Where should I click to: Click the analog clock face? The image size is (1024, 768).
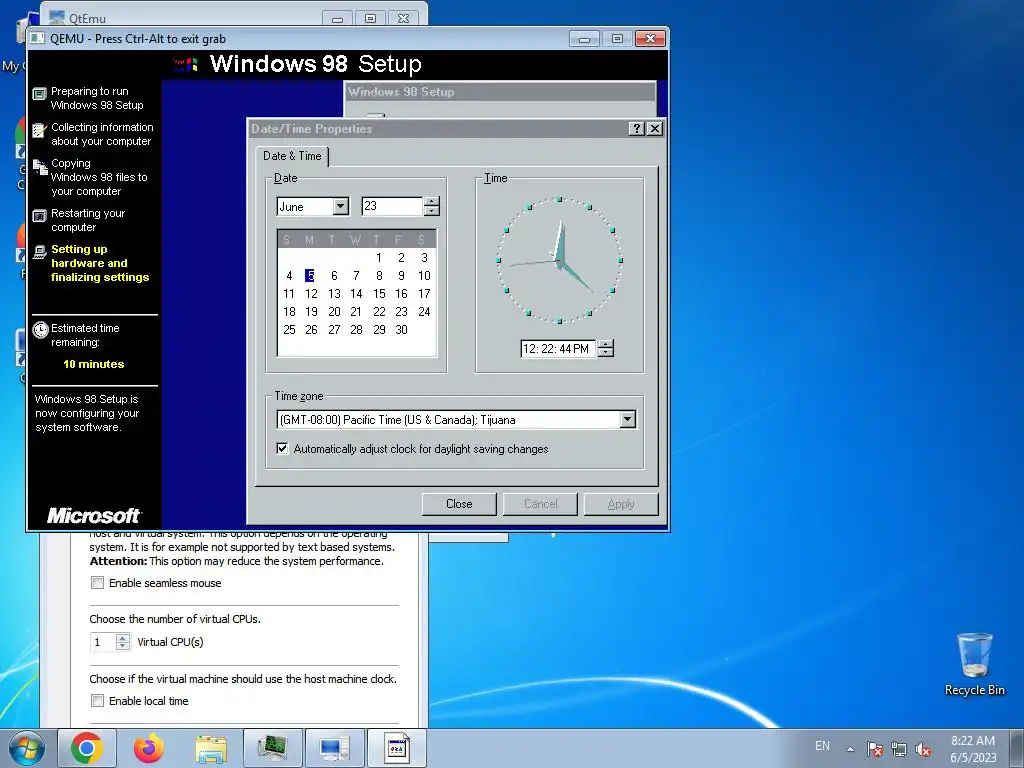[560, 260]
